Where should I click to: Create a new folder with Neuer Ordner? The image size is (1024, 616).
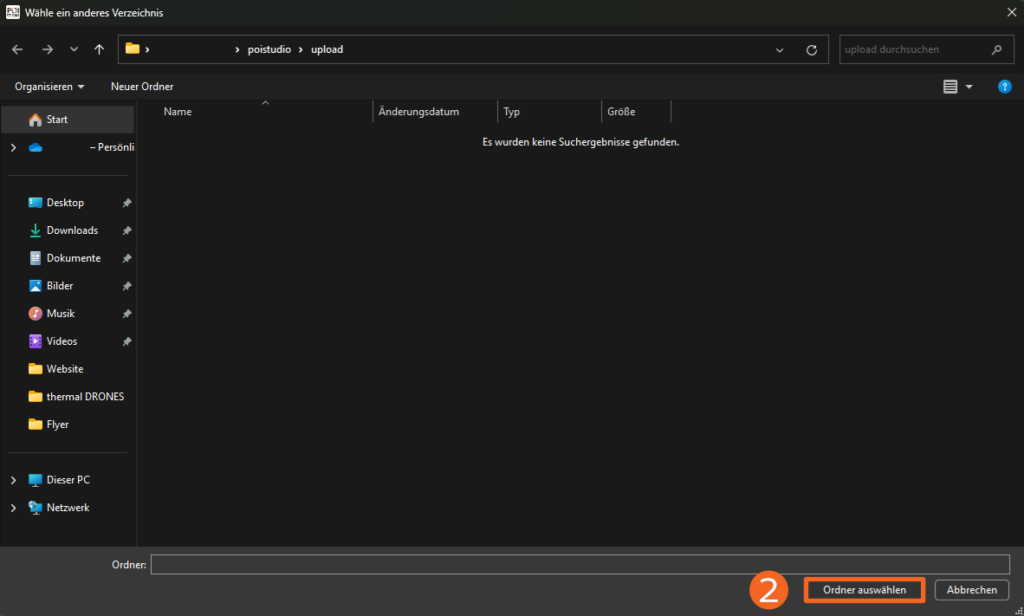point(142,87)
